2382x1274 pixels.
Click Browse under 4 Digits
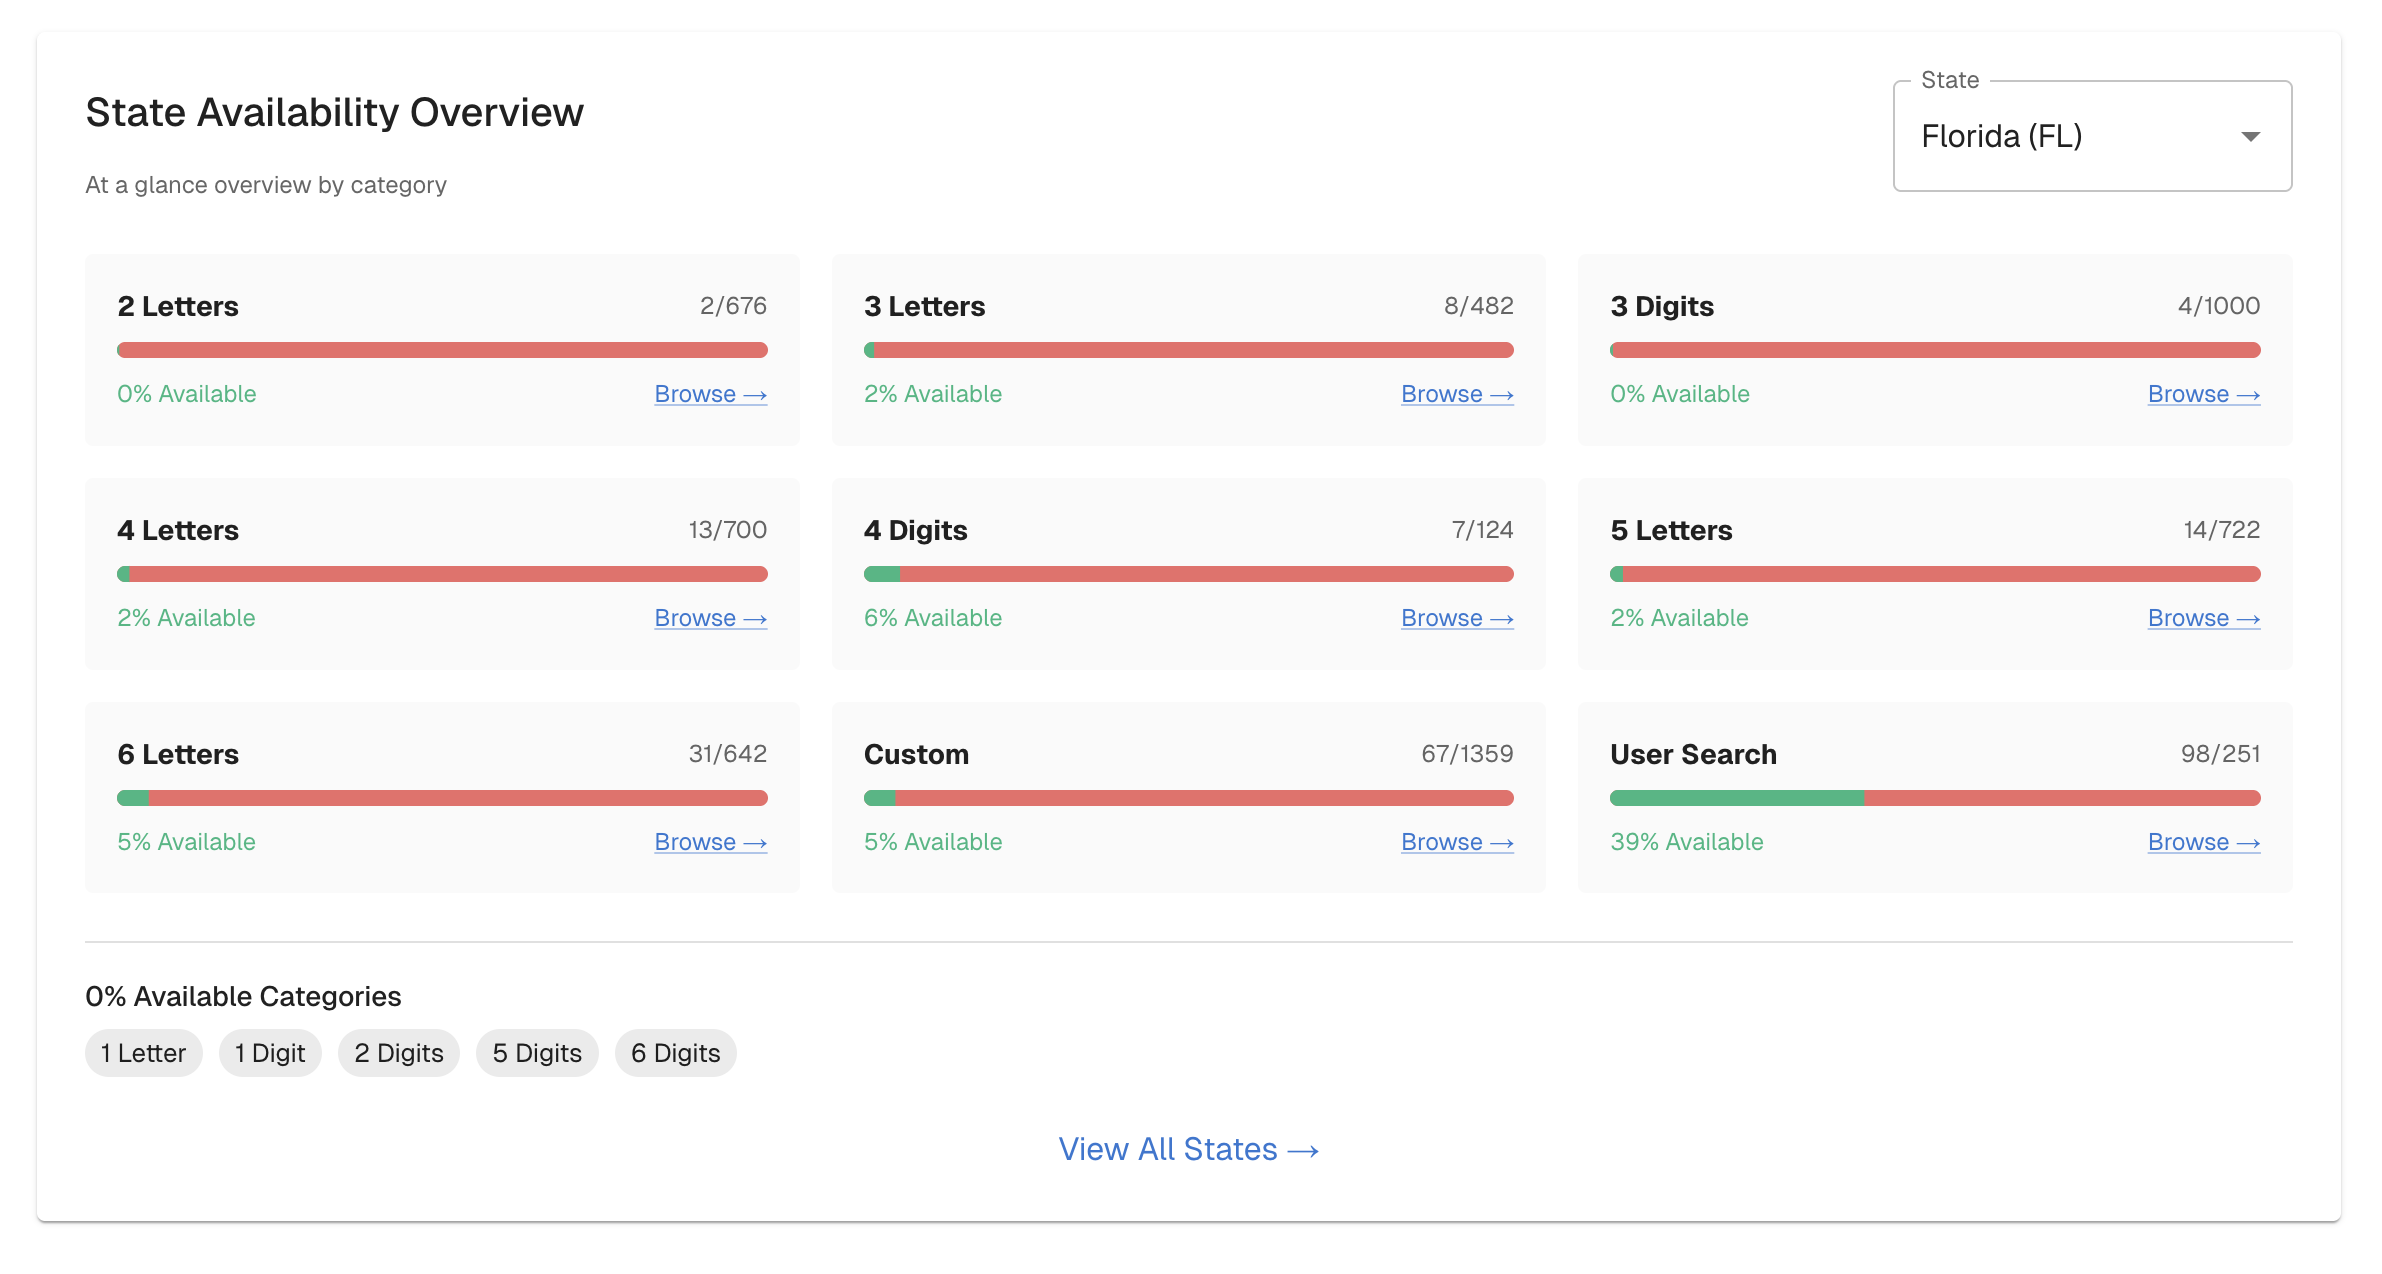(1456, 618)
